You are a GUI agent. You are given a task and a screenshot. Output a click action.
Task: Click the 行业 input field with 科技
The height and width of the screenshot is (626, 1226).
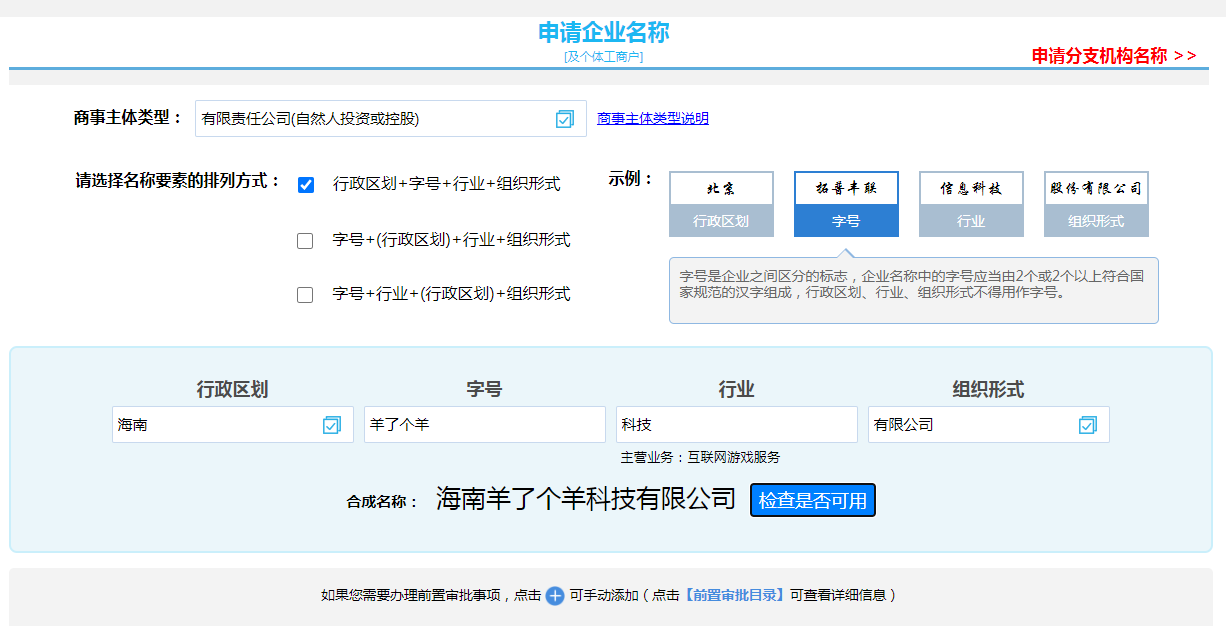737,425
